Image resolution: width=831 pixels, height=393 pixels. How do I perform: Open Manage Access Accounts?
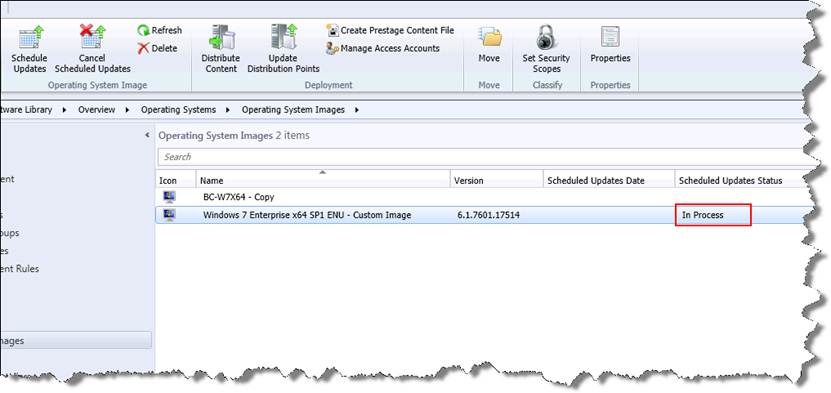[x=383, y=48]
